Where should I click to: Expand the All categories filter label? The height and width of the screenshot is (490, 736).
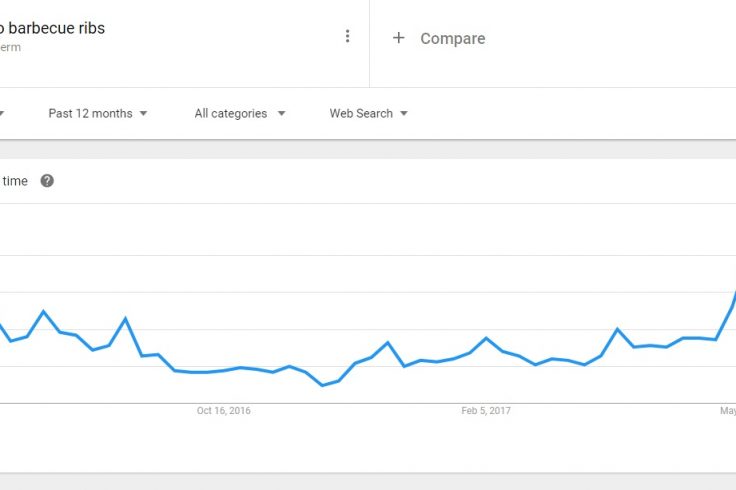click(x=230, y=113)
